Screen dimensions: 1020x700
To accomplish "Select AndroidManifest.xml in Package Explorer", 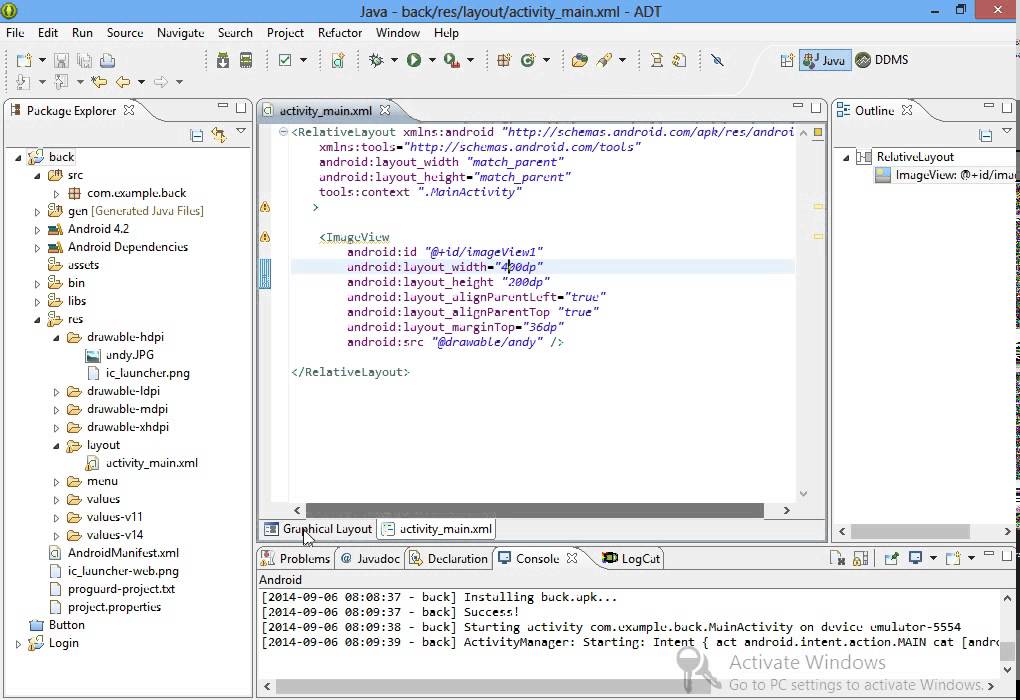I will pyautogui.click(x=122, y=553).
